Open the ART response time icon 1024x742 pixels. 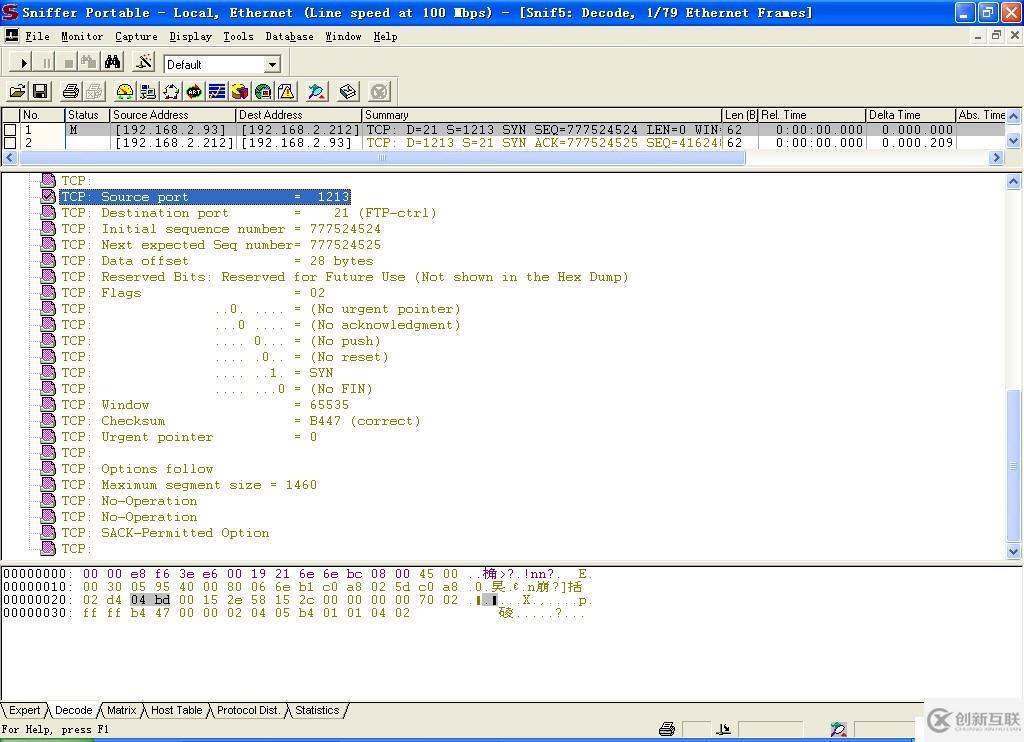point(194,91)
